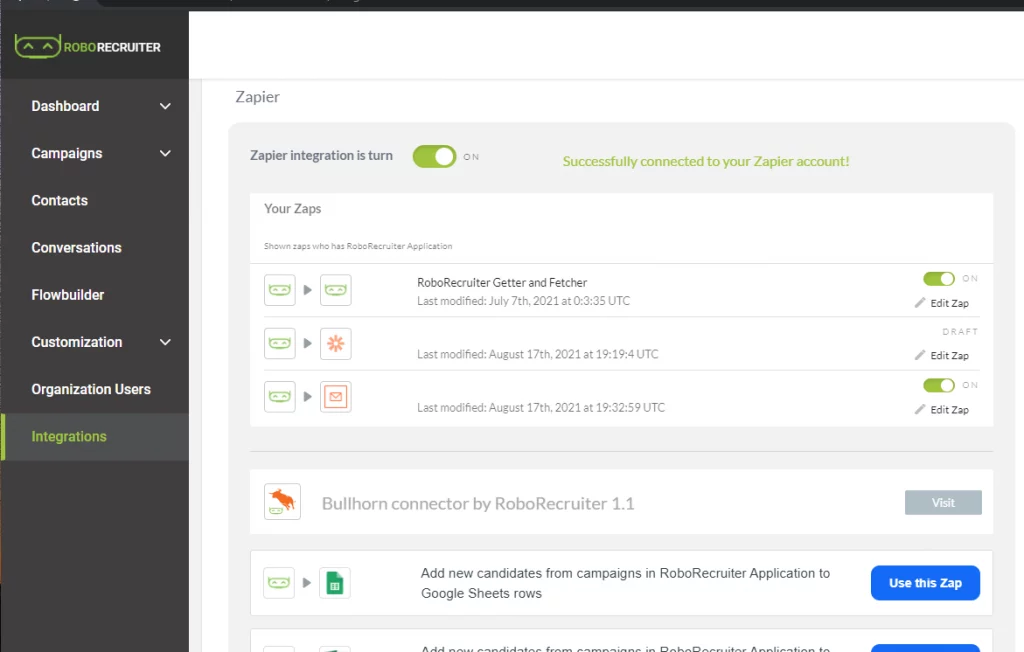Open Flowbuilder from sidebar
The height and width of the screenshot is (652, 1024).
pos(68,295)
